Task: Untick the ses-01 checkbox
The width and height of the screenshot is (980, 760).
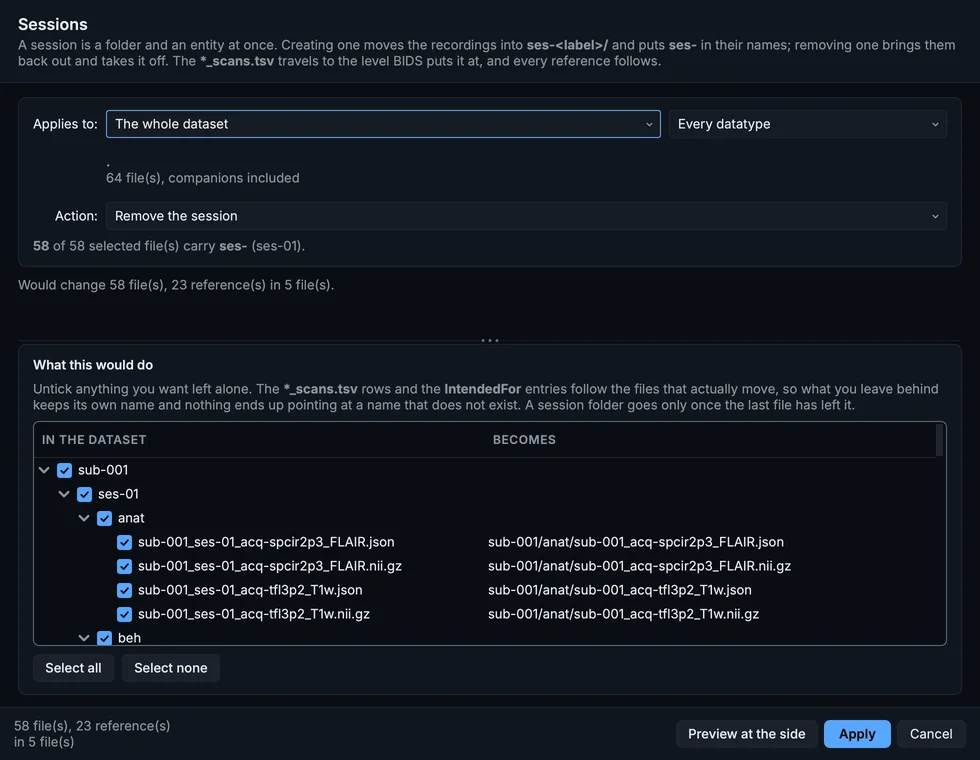Action: (x=84, y=494)
